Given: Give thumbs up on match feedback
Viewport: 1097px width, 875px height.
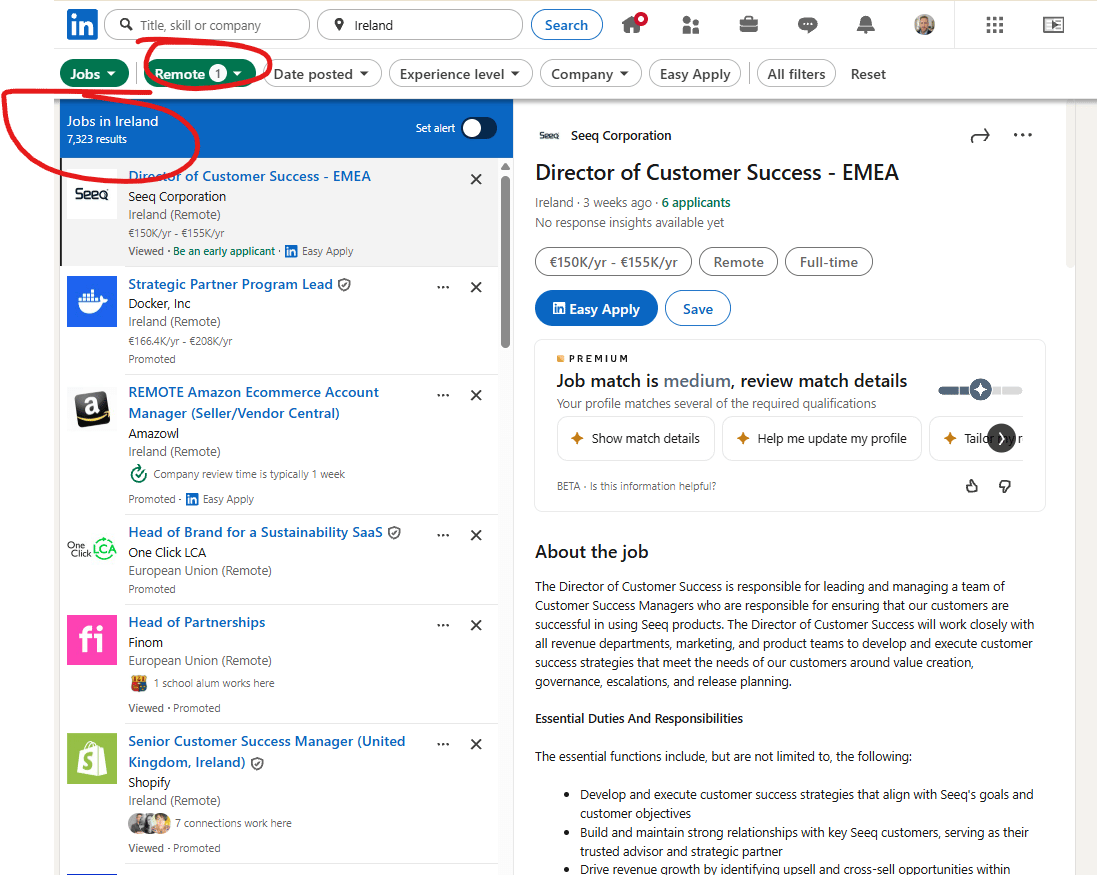Looking at the screenshot, I should click(x=972, y=486).
